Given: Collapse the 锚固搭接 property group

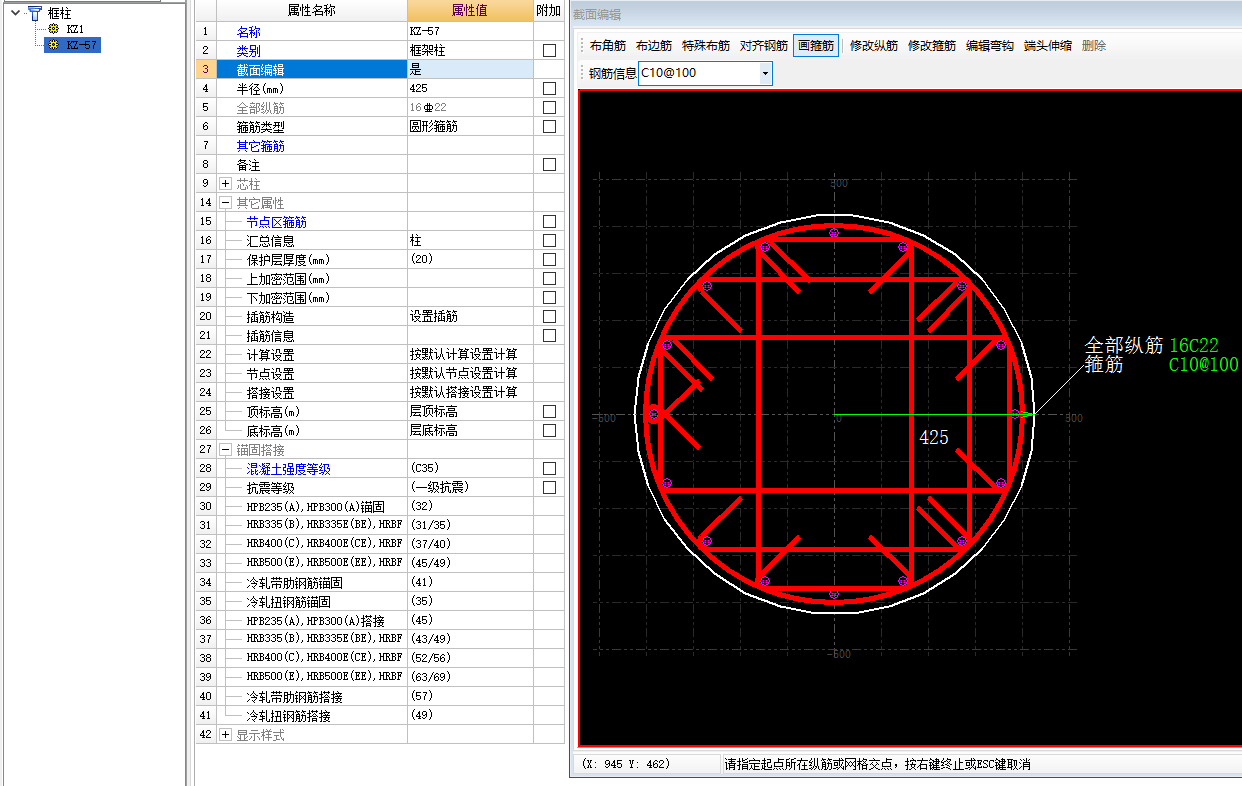Looking at the screenshot, I should [225, 450].
